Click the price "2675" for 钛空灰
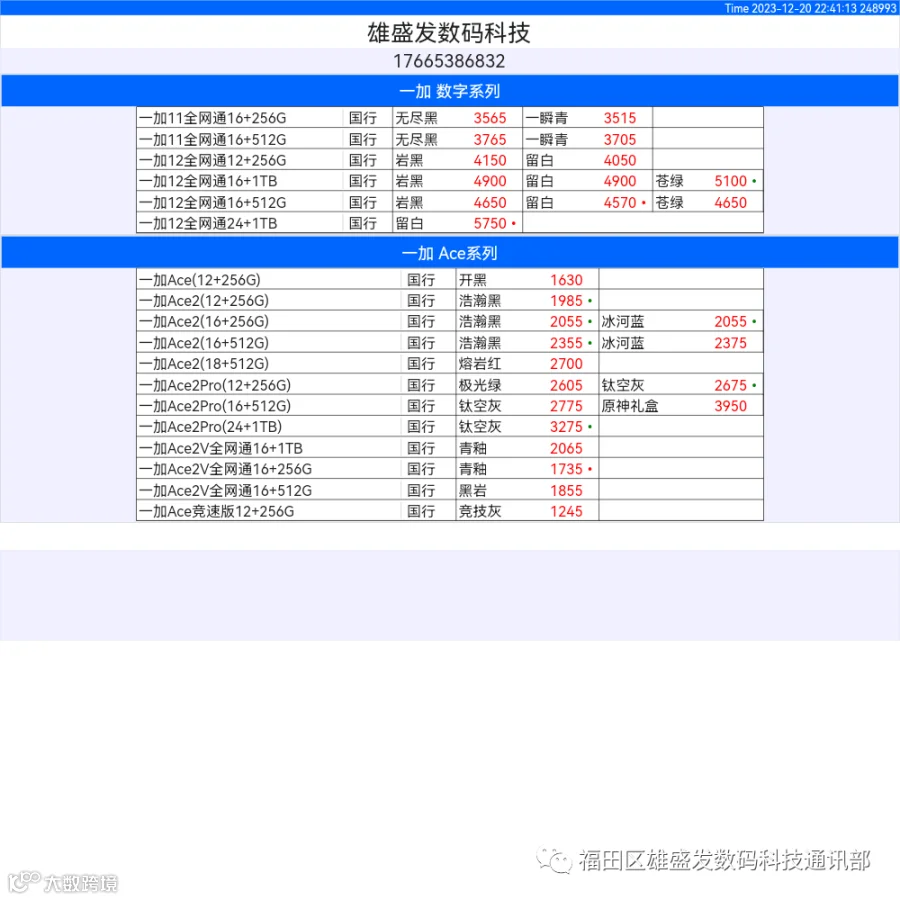The height and width of the screenshot is (900, 900). click(x=731, y=385)
